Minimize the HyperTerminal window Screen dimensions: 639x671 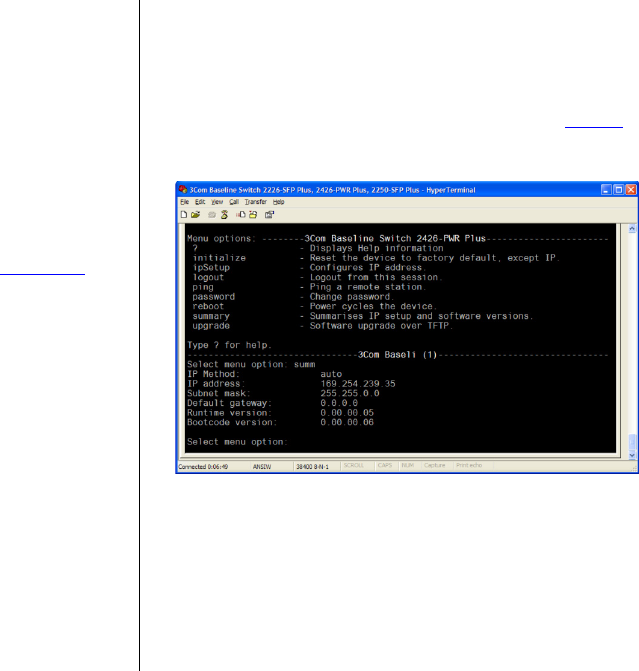coord(606,190)
